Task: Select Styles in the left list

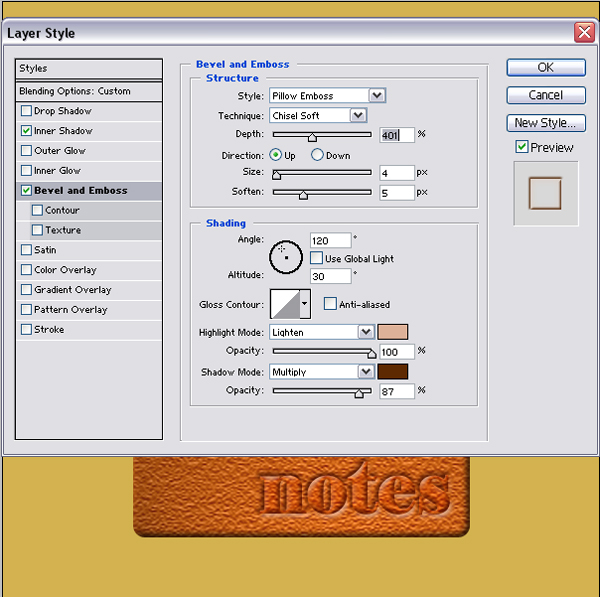Action: pyautogui.click(x=89, y=69)
